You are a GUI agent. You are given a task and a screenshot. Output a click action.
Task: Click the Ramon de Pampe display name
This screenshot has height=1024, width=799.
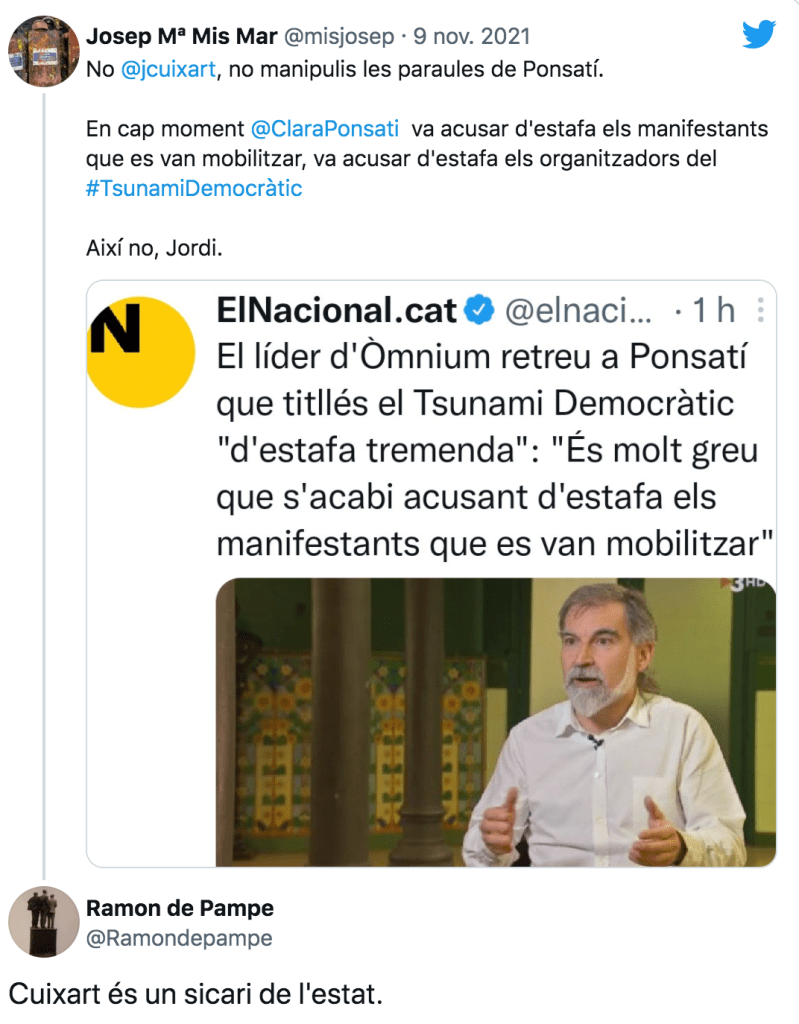tap(180, 908)
